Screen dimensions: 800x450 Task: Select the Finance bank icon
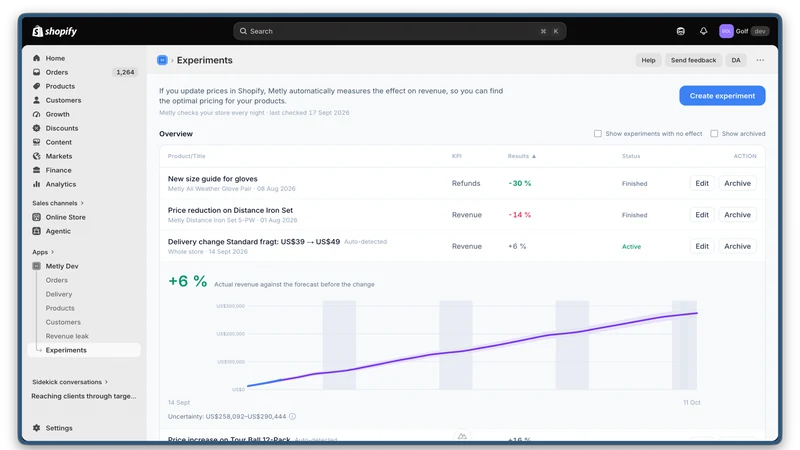36,170
